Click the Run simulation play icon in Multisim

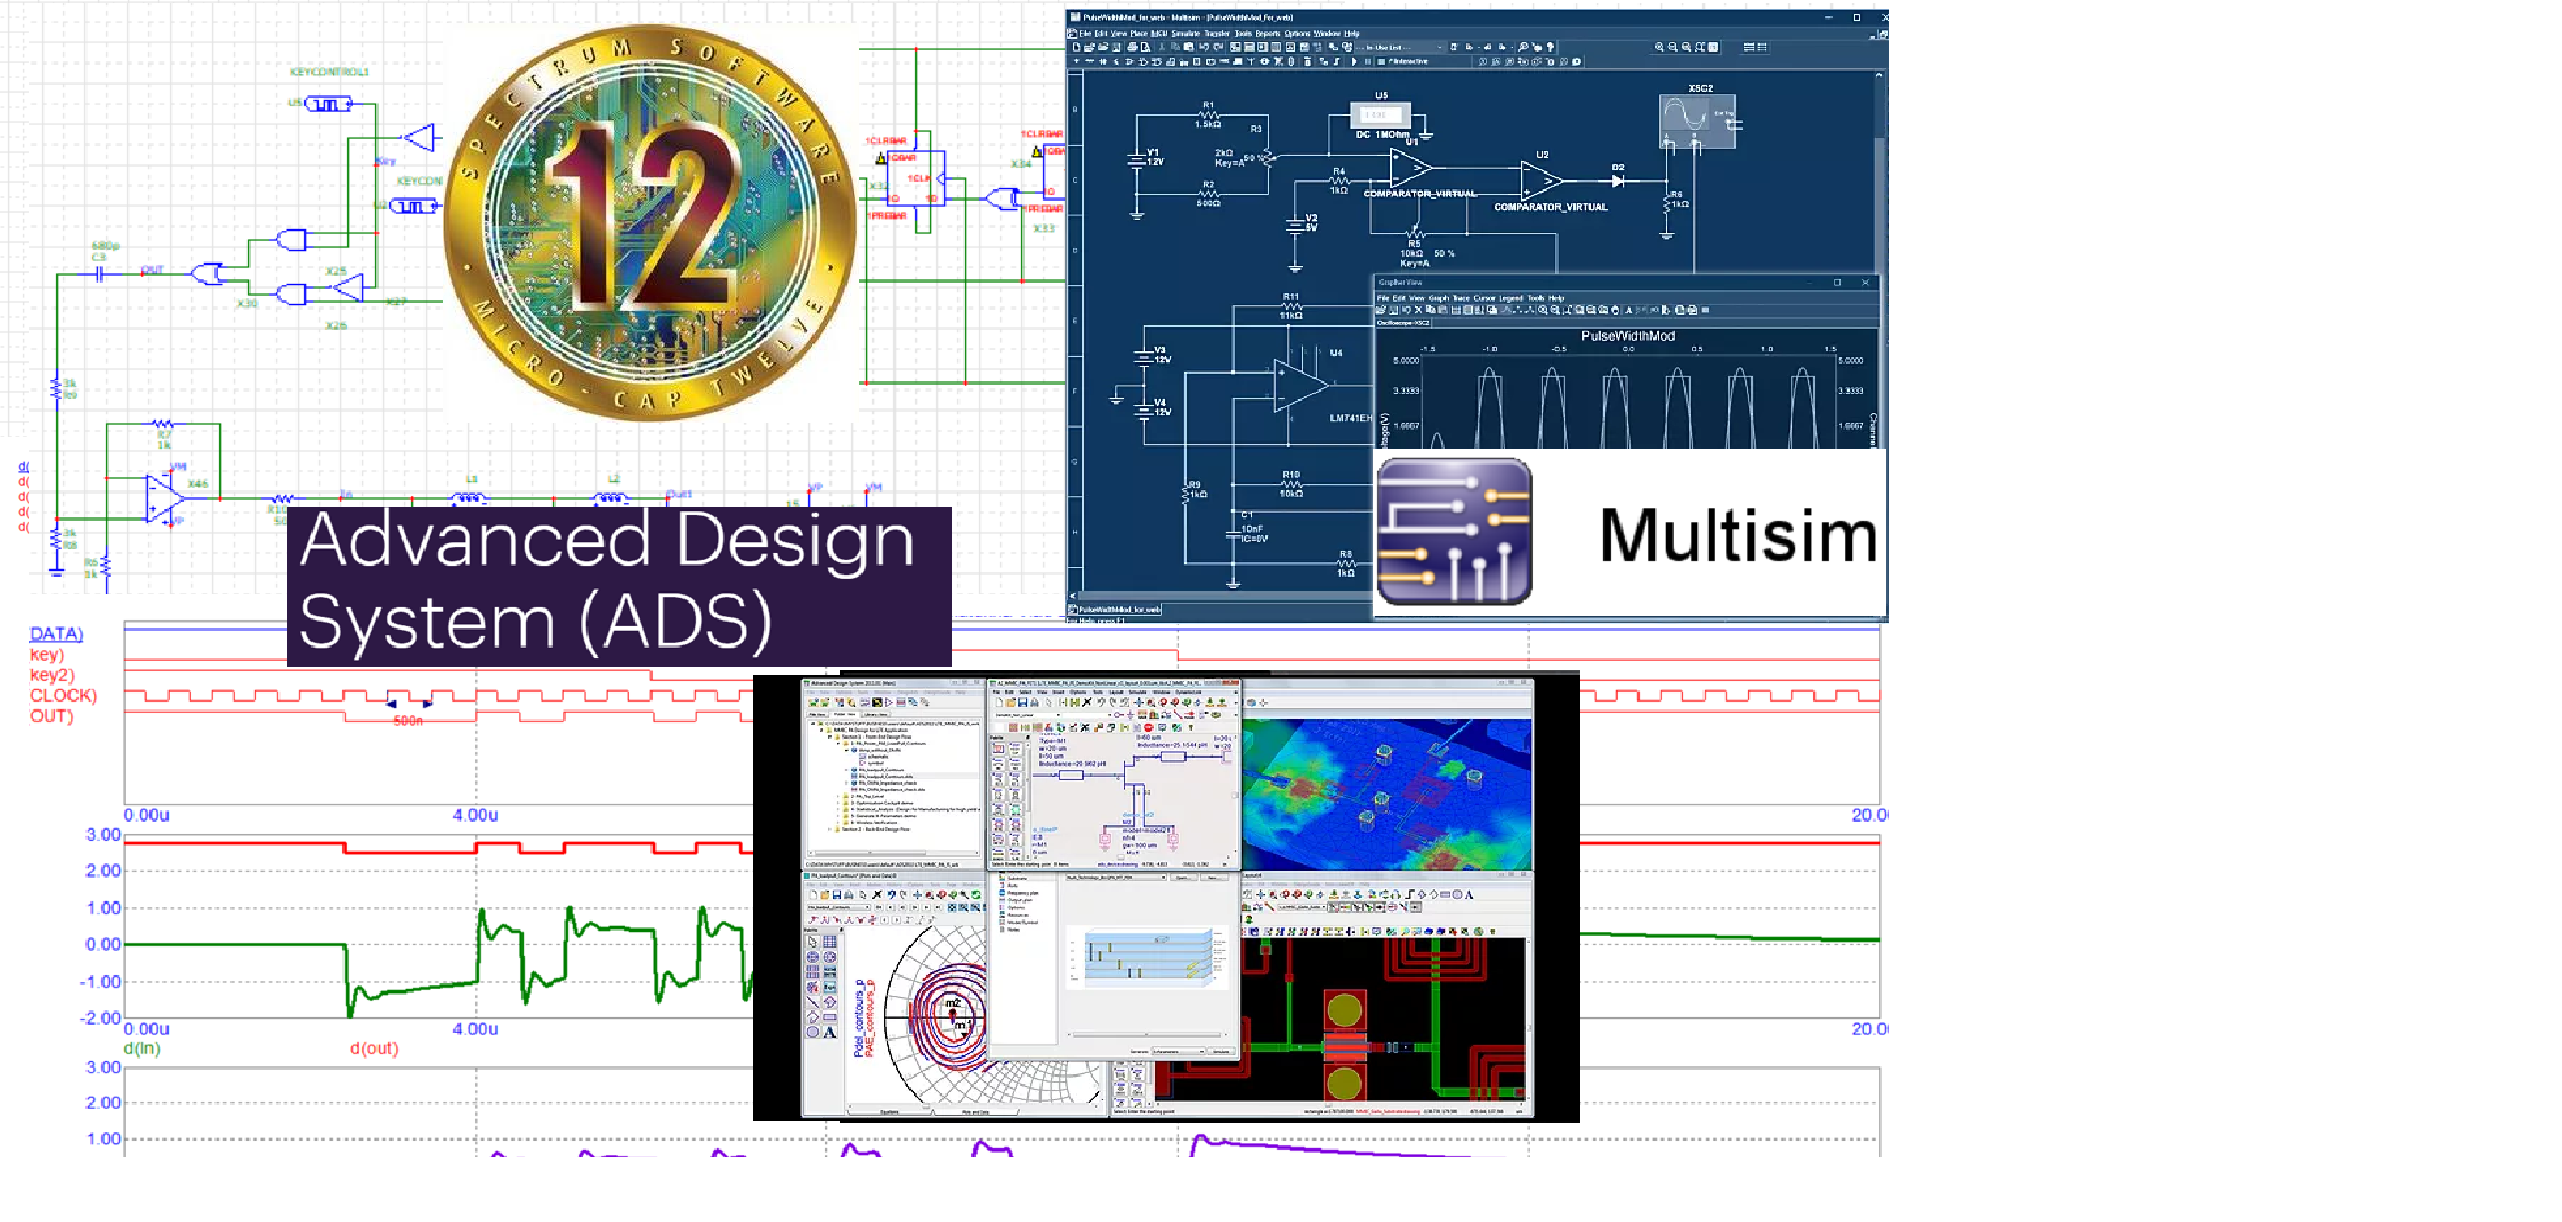pos(1353,62)
